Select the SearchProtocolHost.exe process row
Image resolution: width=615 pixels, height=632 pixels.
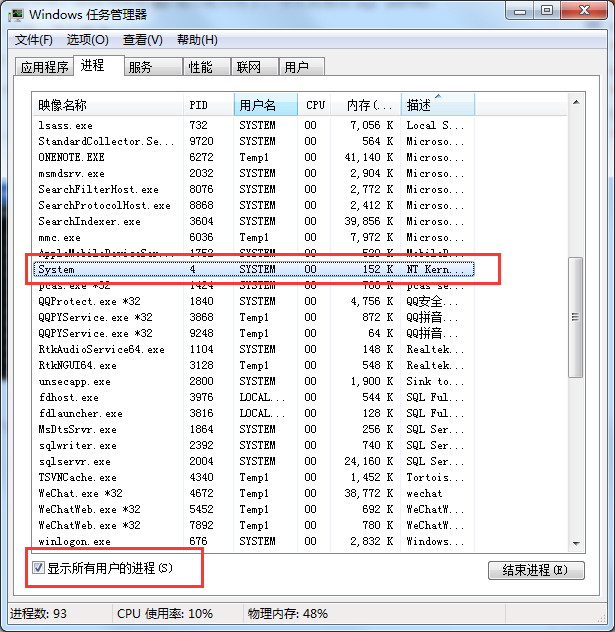254,205
